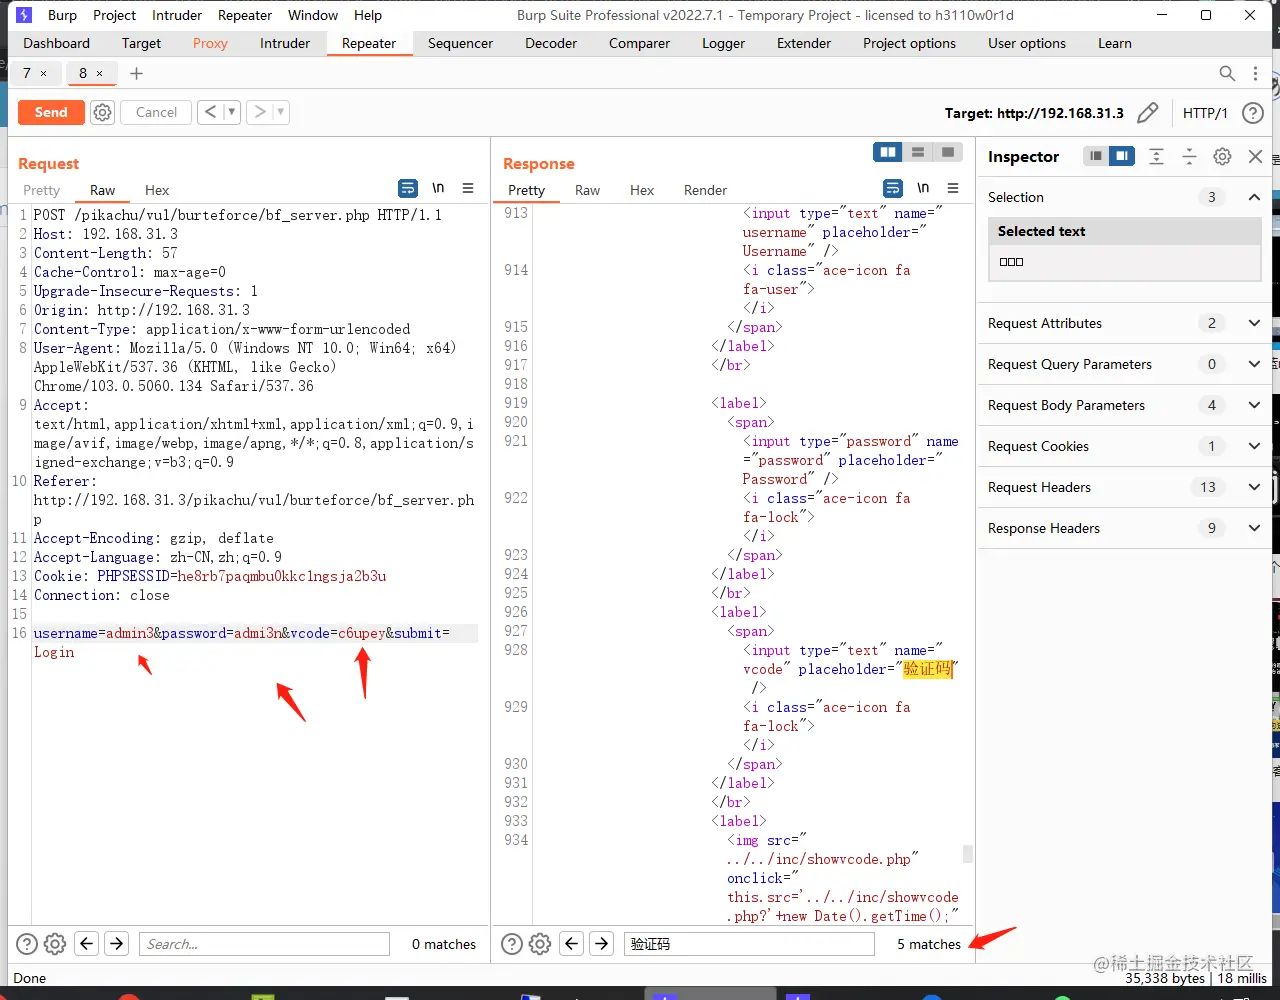Screen dimensions: 1280x1000
Task: Click the HTTP/1 protocol button
Action: (x=1205, y=113)
